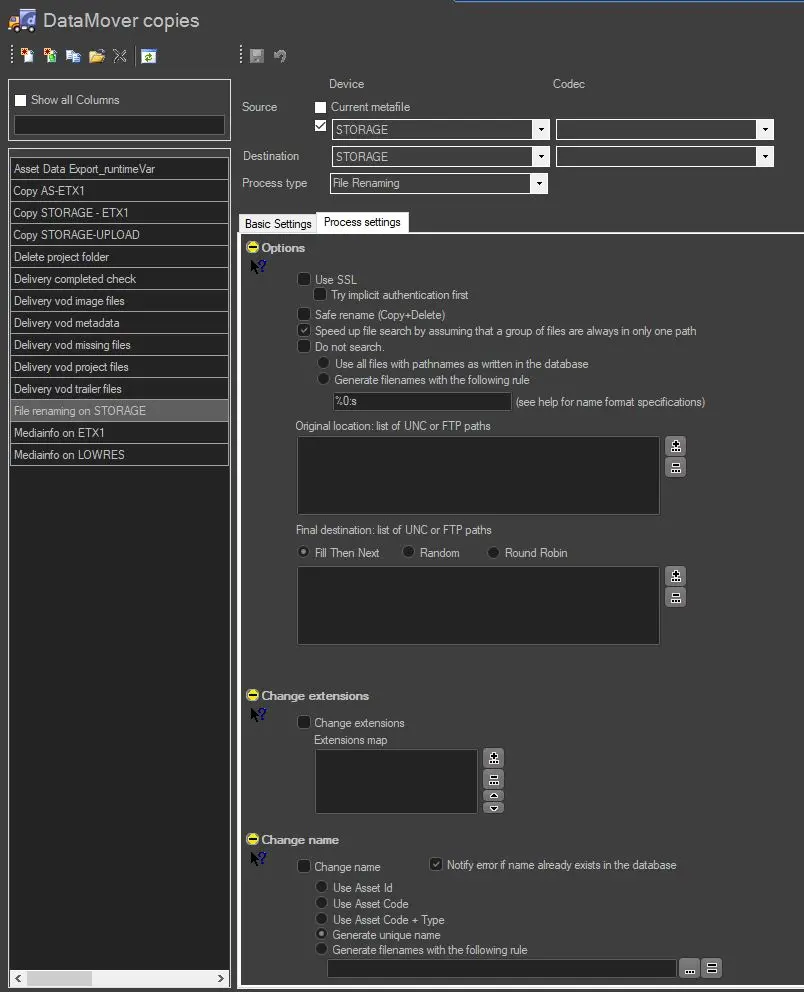
Task: Move Extensions map entry down
Action: click(x=493, y=808)
